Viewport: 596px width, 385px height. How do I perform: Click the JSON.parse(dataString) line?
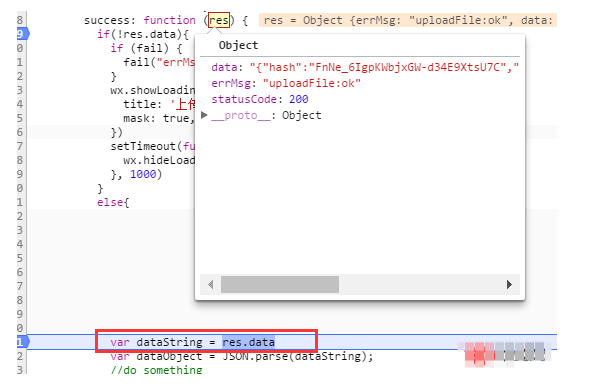click(242, 356)
